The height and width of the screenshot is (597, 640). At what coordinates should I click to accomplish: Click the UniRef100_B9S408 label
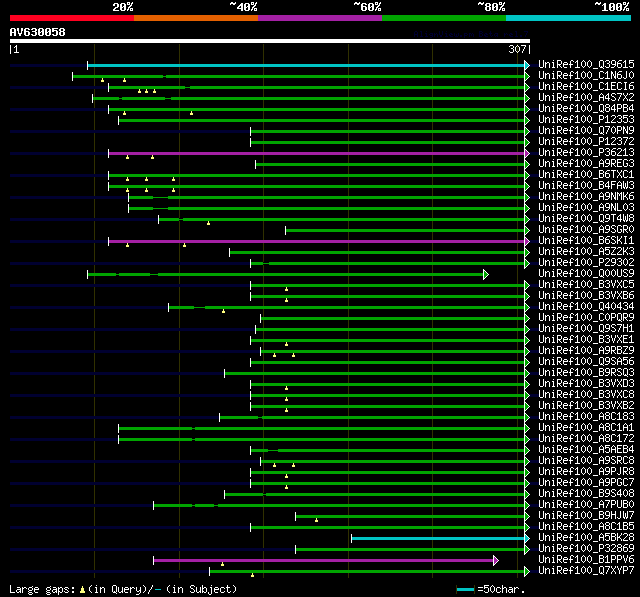point(586,494)
